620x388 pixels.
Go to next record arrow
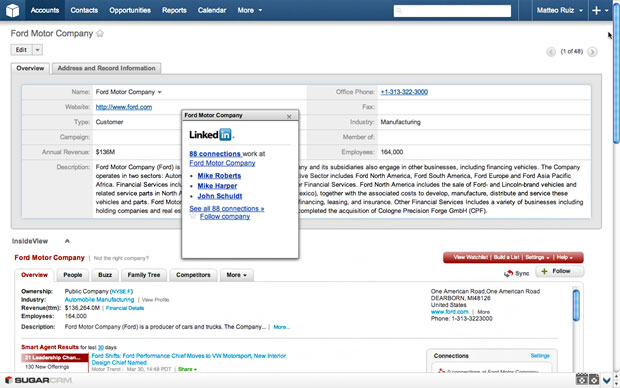pyautogui.click(x=592, y=52)
